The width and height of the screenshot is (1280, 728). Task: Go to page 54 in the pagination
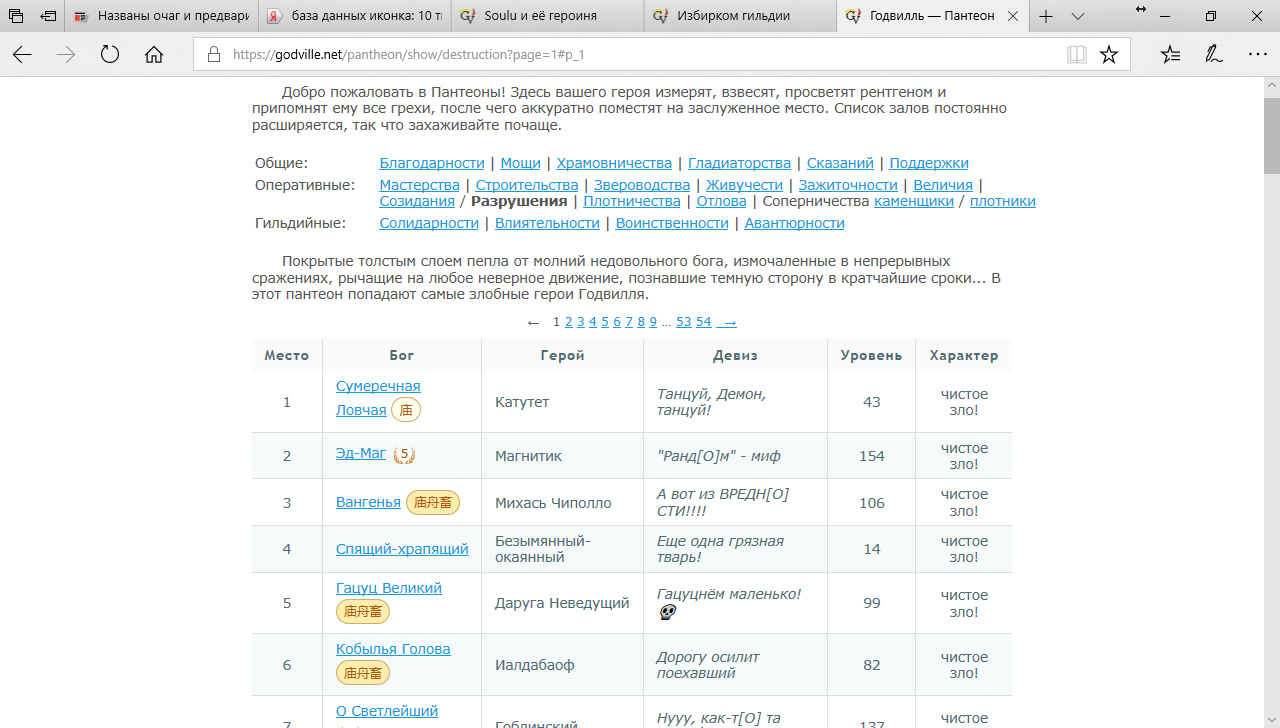(703, 322)
